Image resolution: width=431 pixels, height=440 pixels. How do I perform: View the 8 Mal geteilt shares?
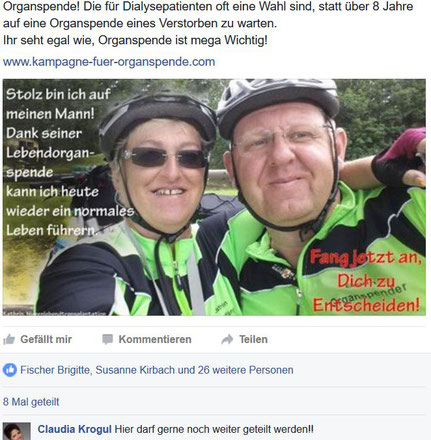click(x=31, y=402)
